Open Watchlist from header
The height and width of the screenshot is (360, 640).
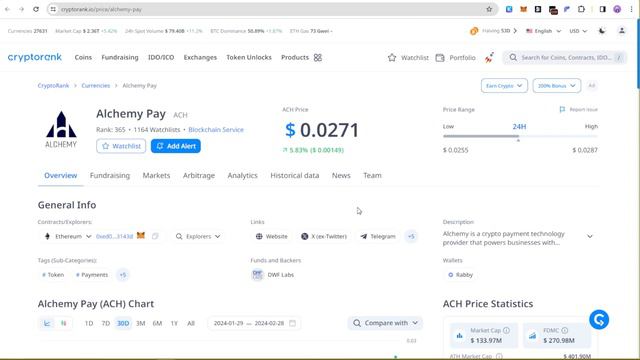[408, 58]
